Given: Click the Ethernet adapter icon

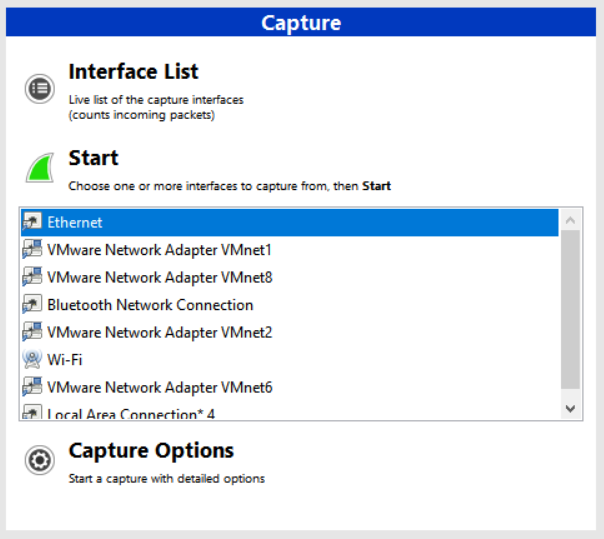Looking at the screenshot, I should [32, 222].
